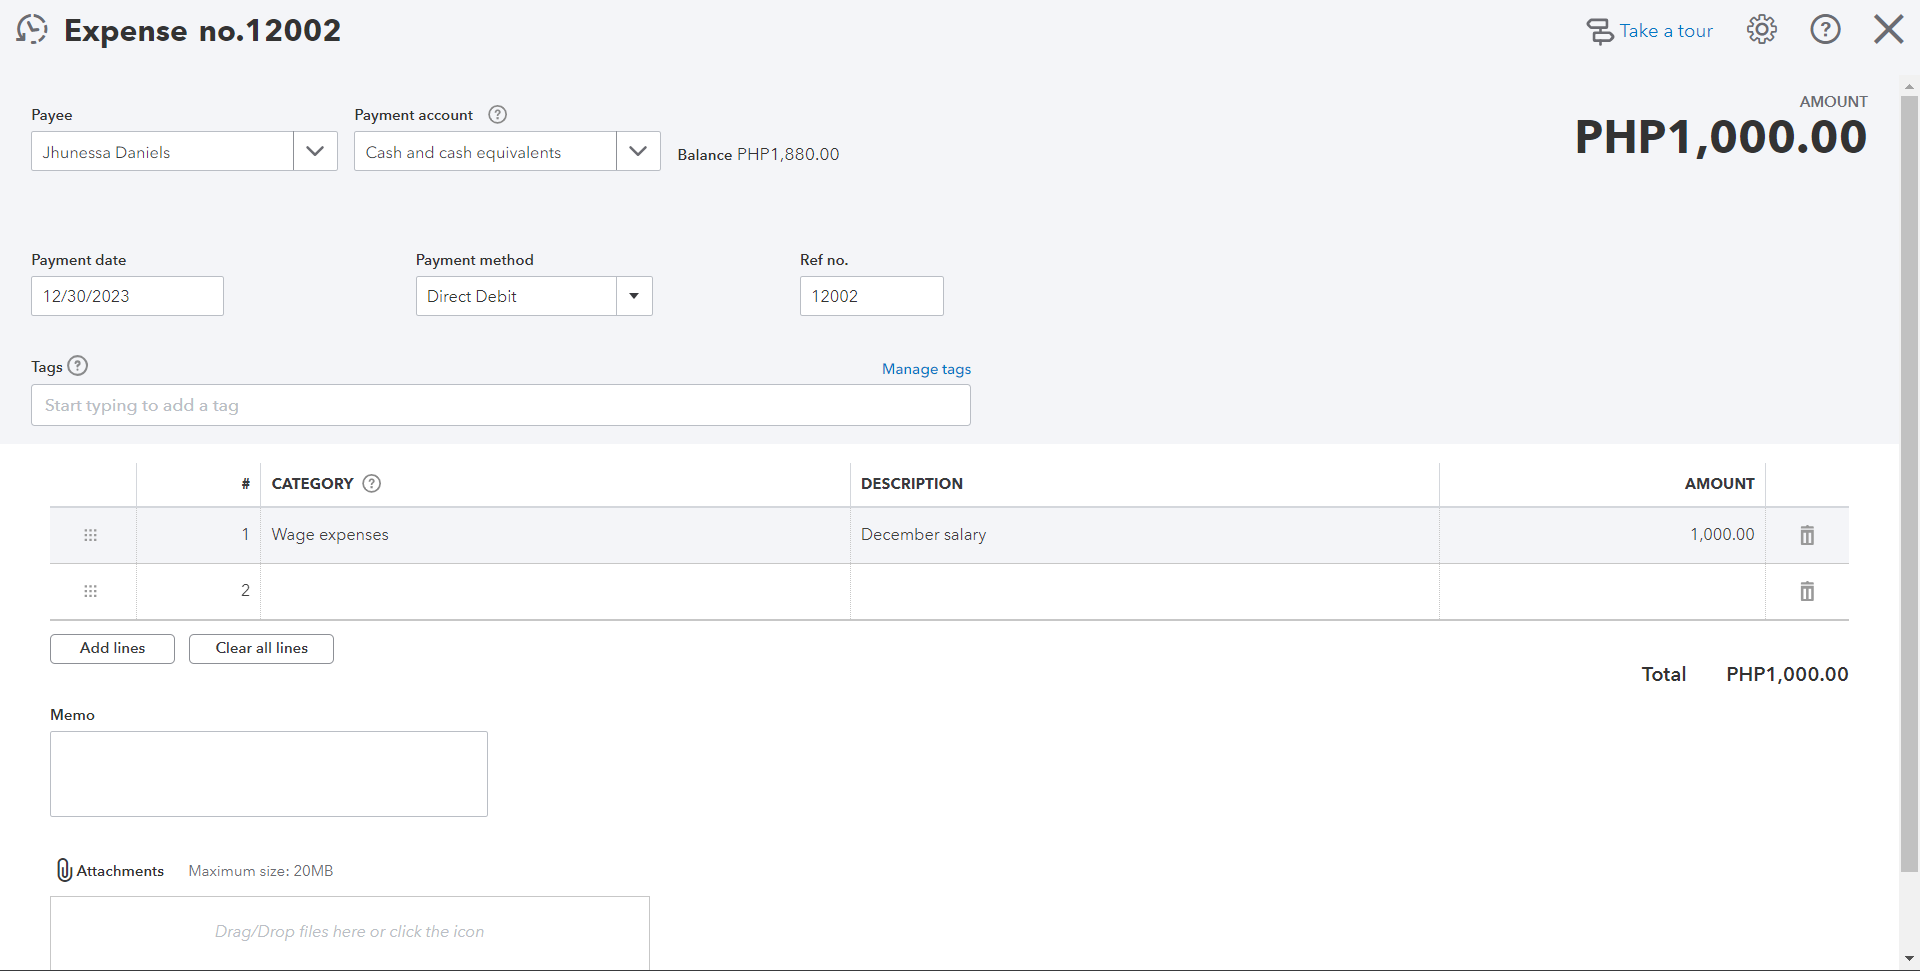Click the Memo text area

268,774
